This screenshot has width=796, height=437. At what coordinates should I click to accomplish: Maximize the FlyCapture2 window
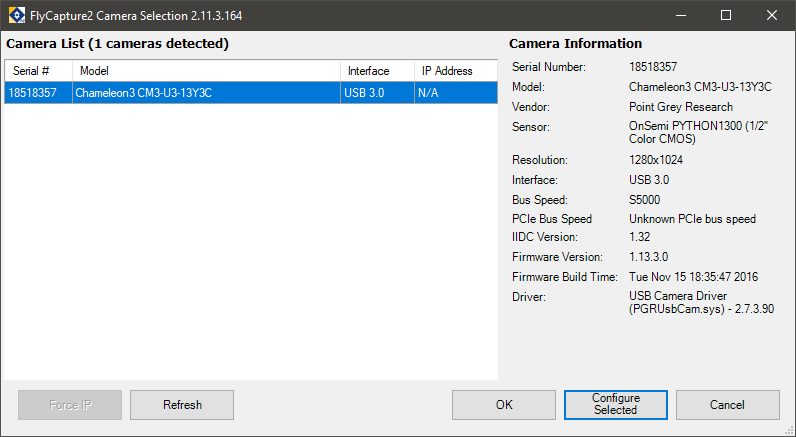pyautogui.click(x=726, y=15)
